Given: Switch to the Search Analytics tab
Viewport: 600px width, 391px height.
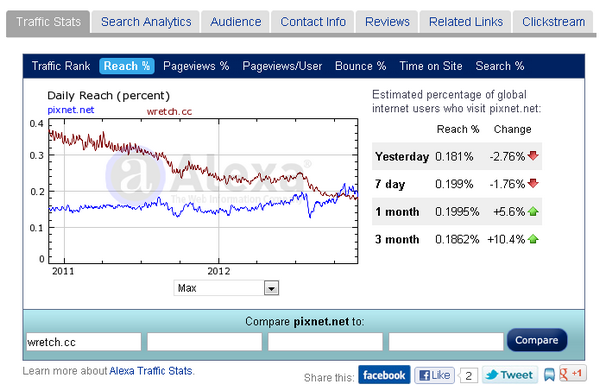Looking at the screenshot, I should pos(146,22).
